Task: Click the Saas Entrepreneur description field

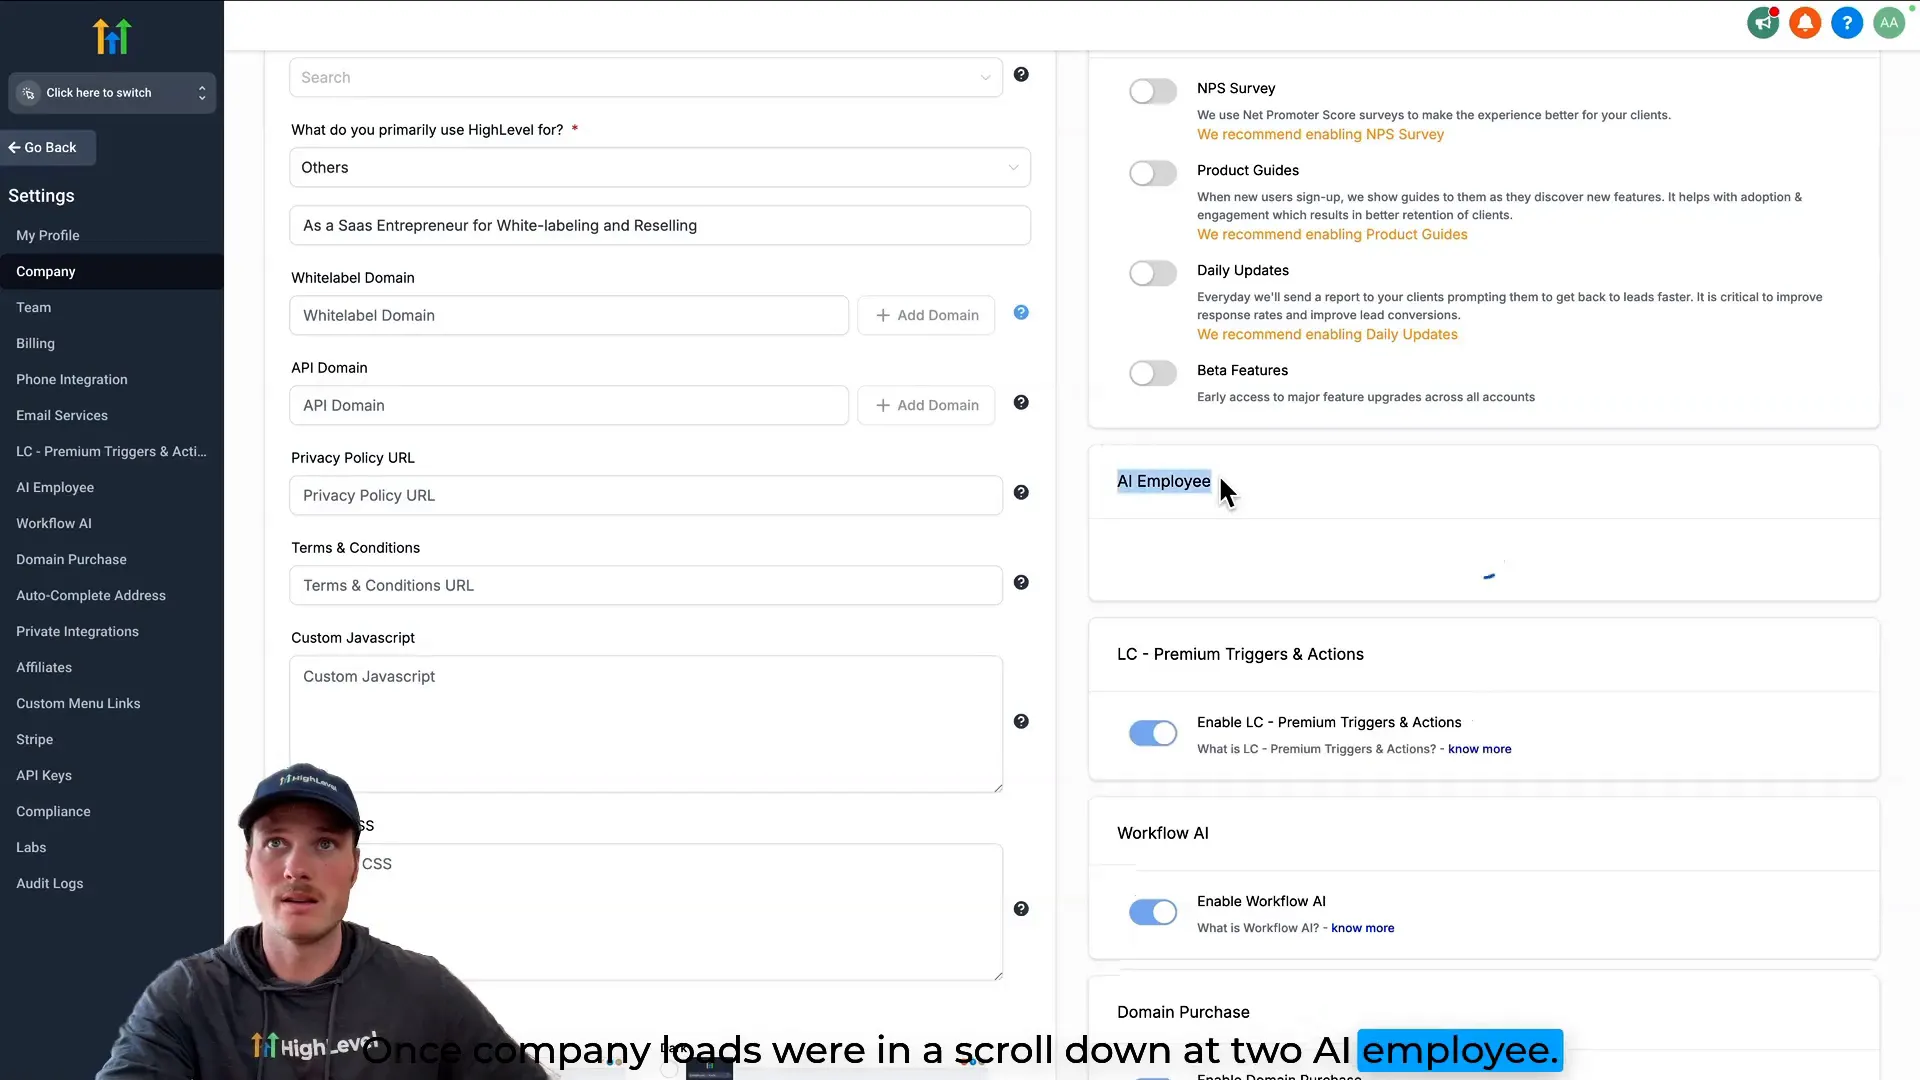Action: (x=660, y=225)
